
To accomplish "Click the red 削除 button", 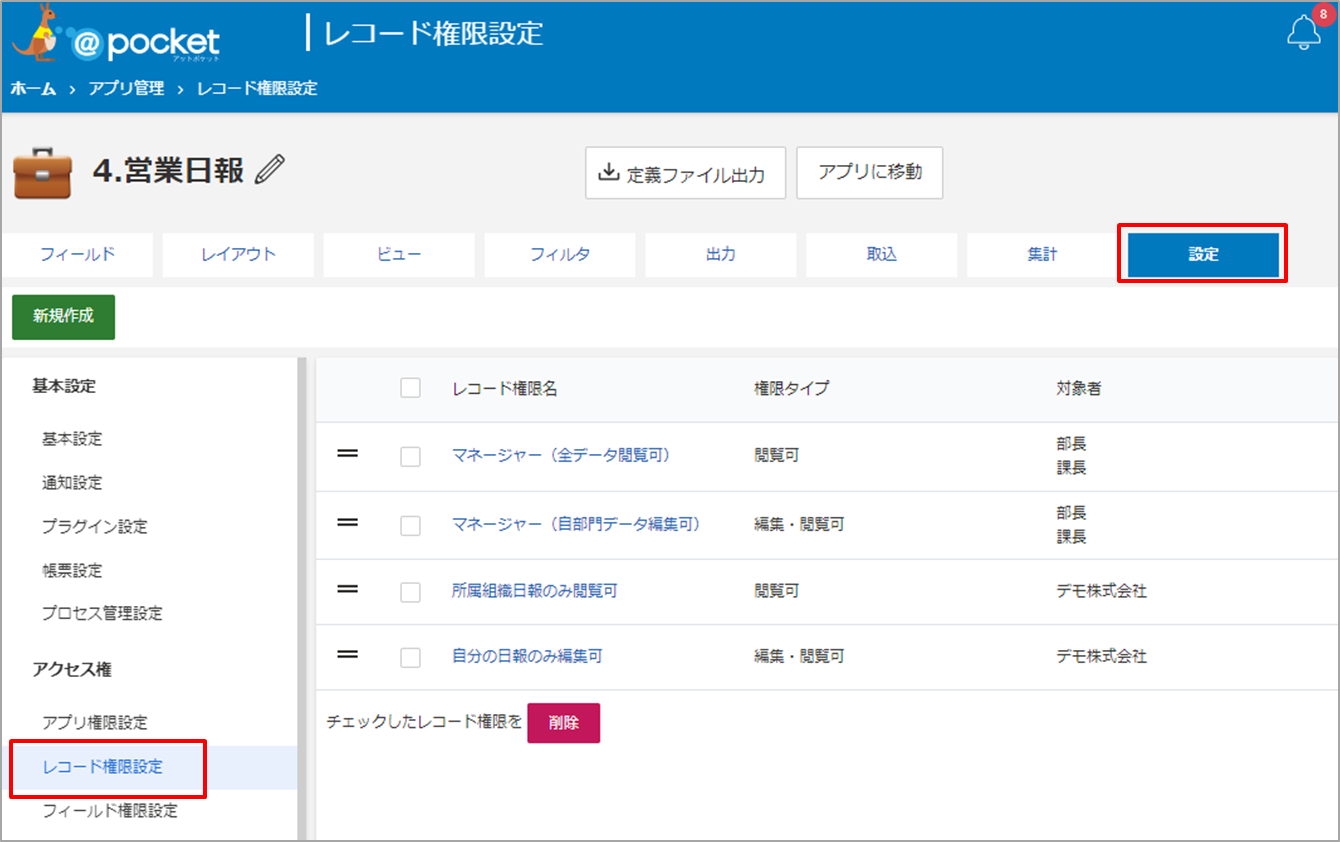I will coord(564,723).
